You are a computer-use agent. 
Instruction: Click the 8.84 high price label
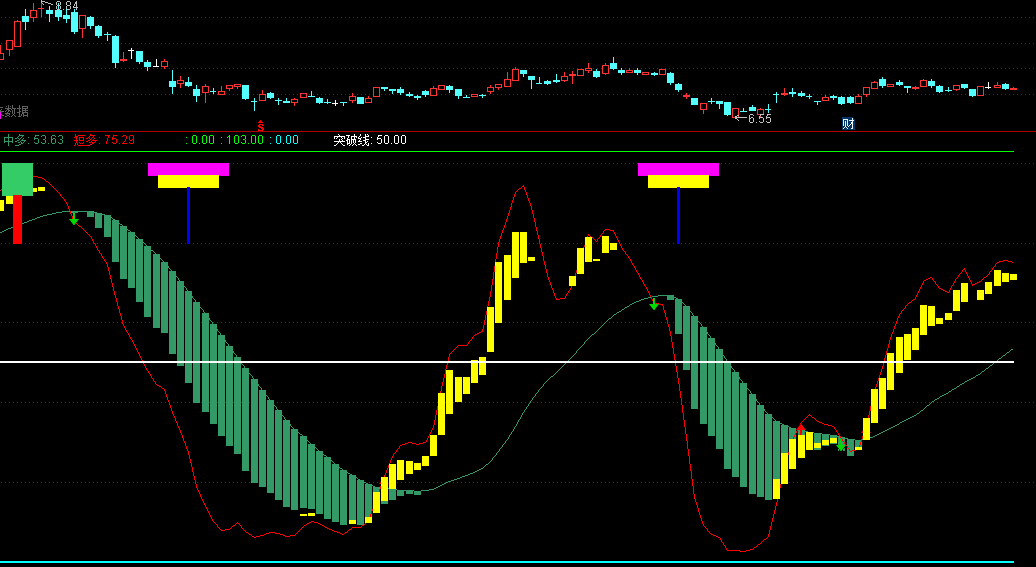point(65,6)
